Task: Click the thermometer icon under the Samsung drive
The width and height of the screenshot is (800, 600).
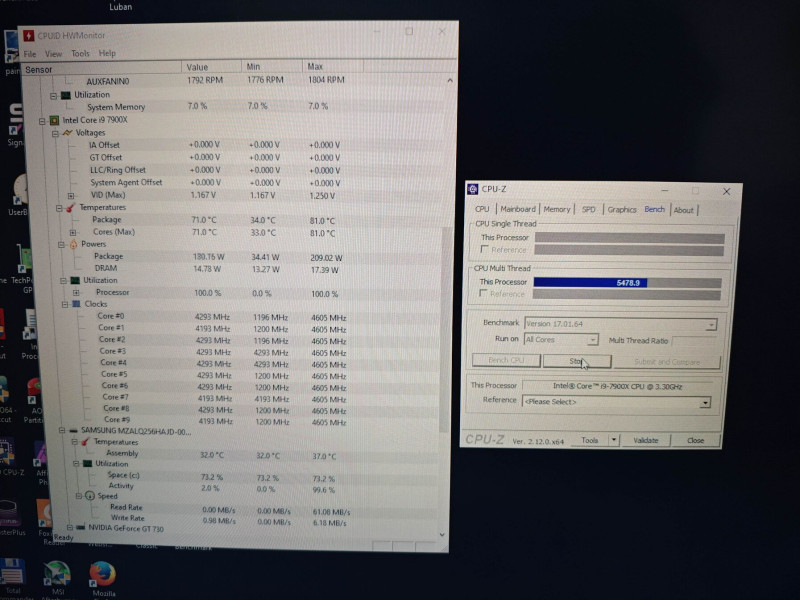Action: 85,442
